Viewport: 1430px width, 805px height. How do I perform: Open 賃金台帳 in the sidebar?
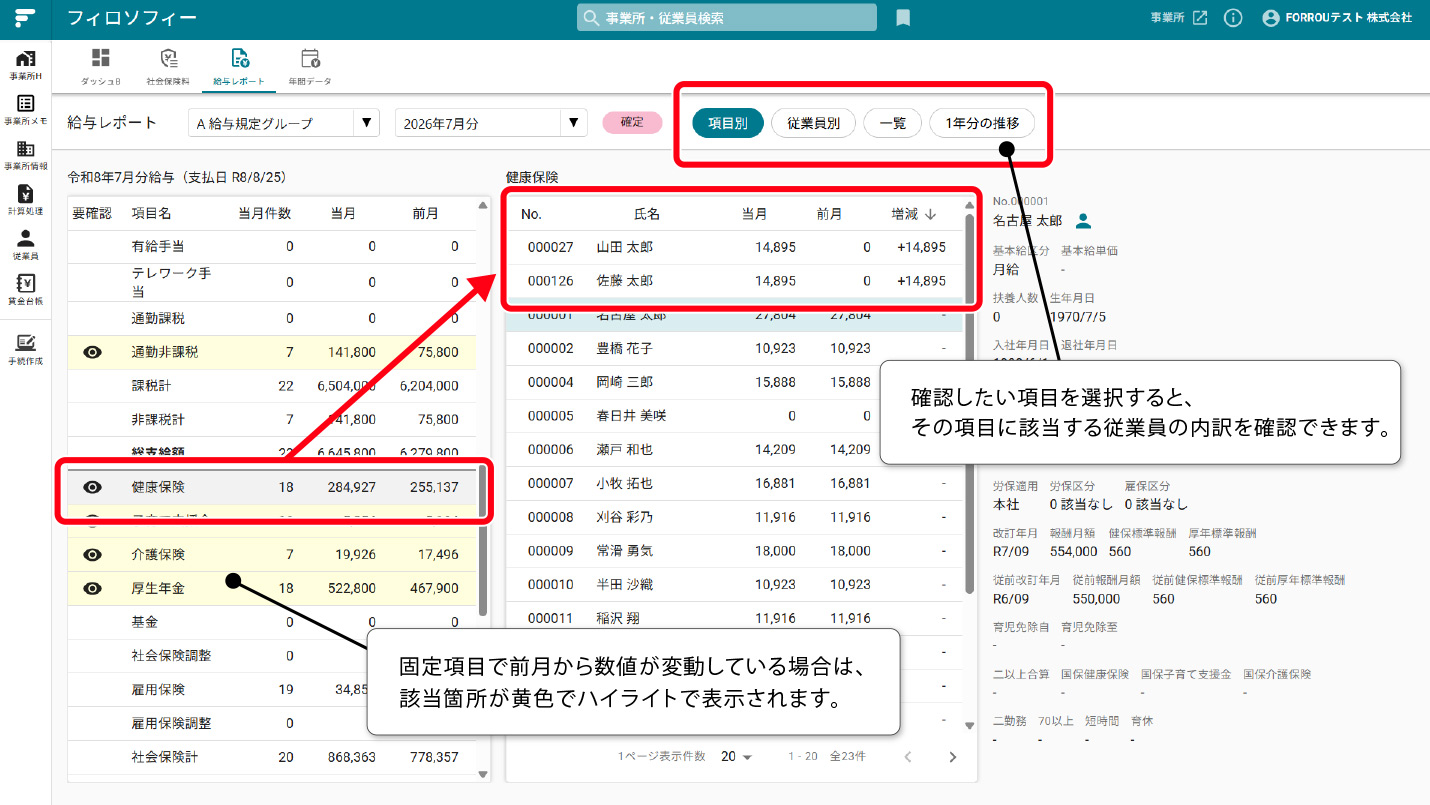pos(26,290)
